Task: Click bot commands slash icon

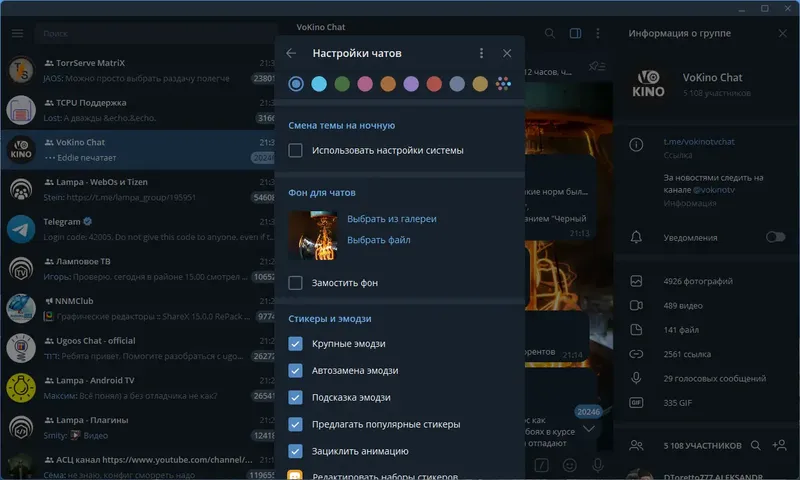Action: (x=541, y=465)
